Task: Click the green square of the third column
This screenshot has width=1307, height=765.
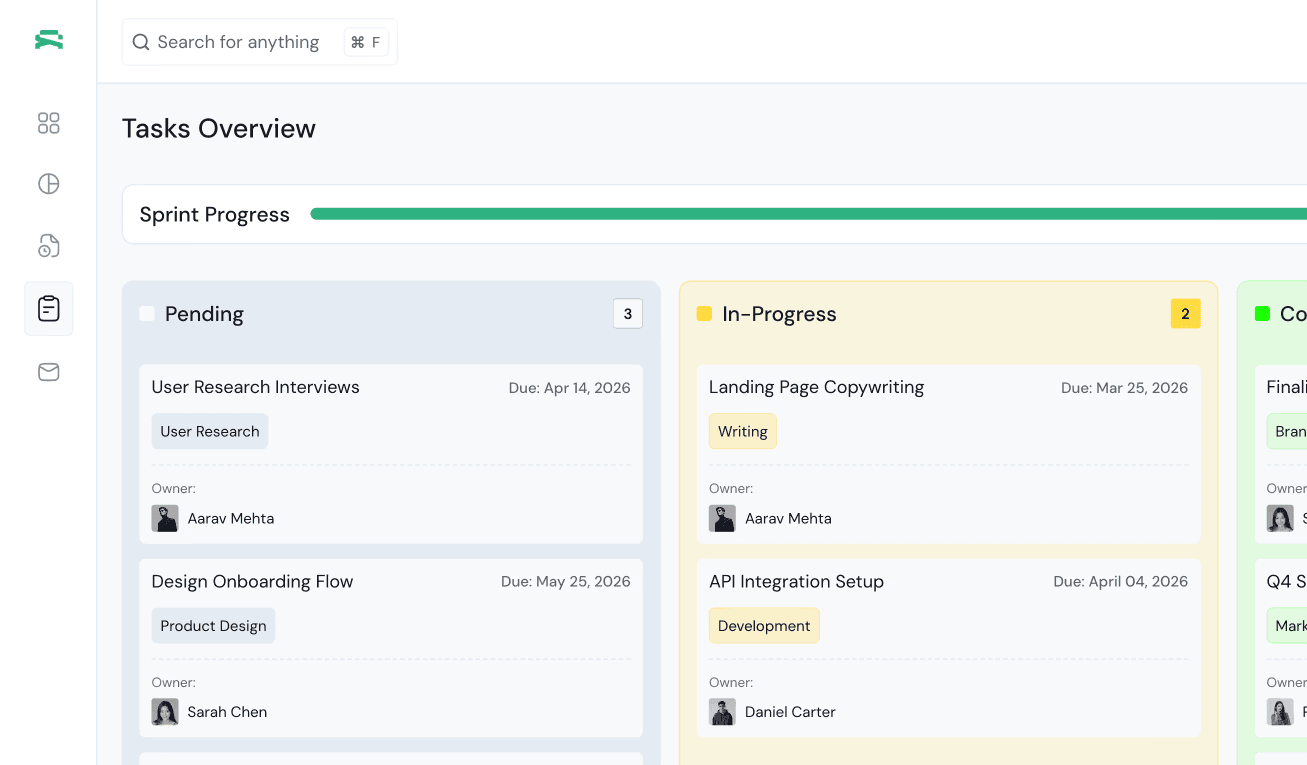Action: [1262, 314]
